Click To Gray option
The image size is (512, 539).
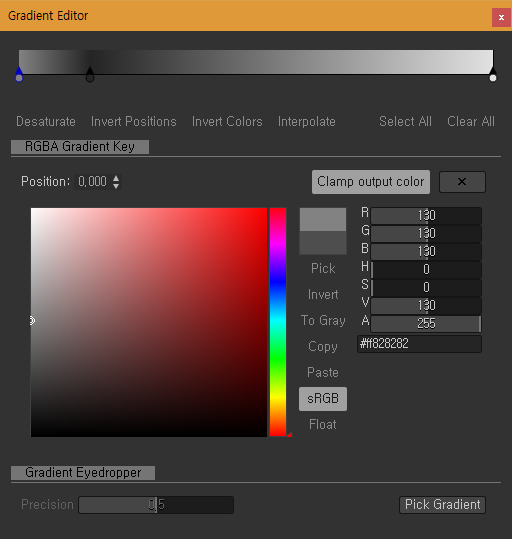click(x=323, y=320)
